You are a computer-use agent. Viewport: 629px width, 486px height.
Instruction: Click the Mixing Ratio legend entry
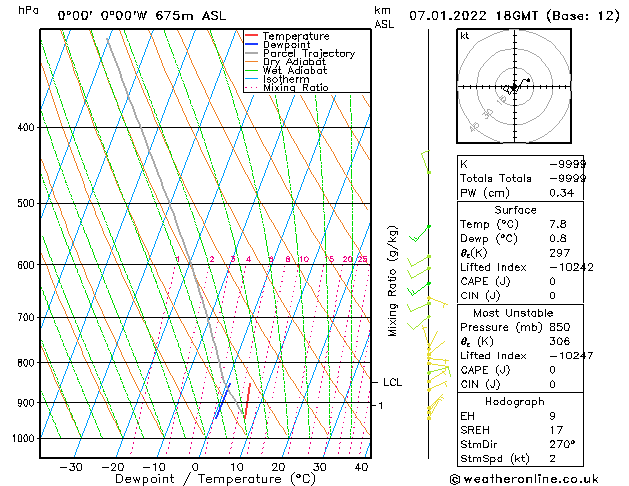click(x=295, y=88)
